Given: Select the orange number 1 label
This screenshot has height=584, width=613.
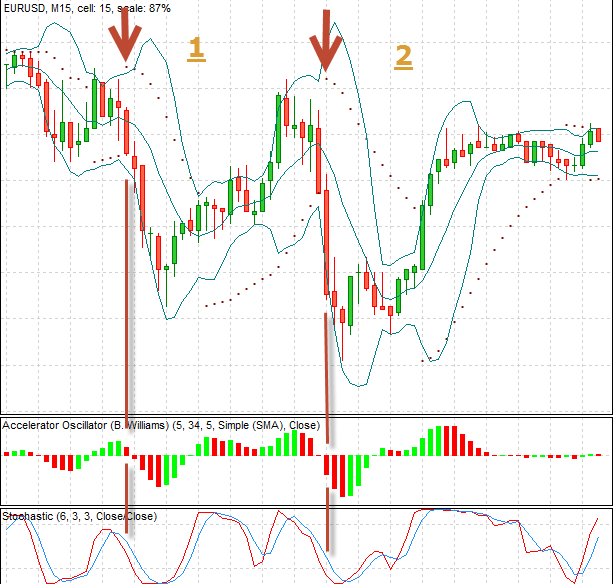Looking at the screenshot, I should pos(196,49).
